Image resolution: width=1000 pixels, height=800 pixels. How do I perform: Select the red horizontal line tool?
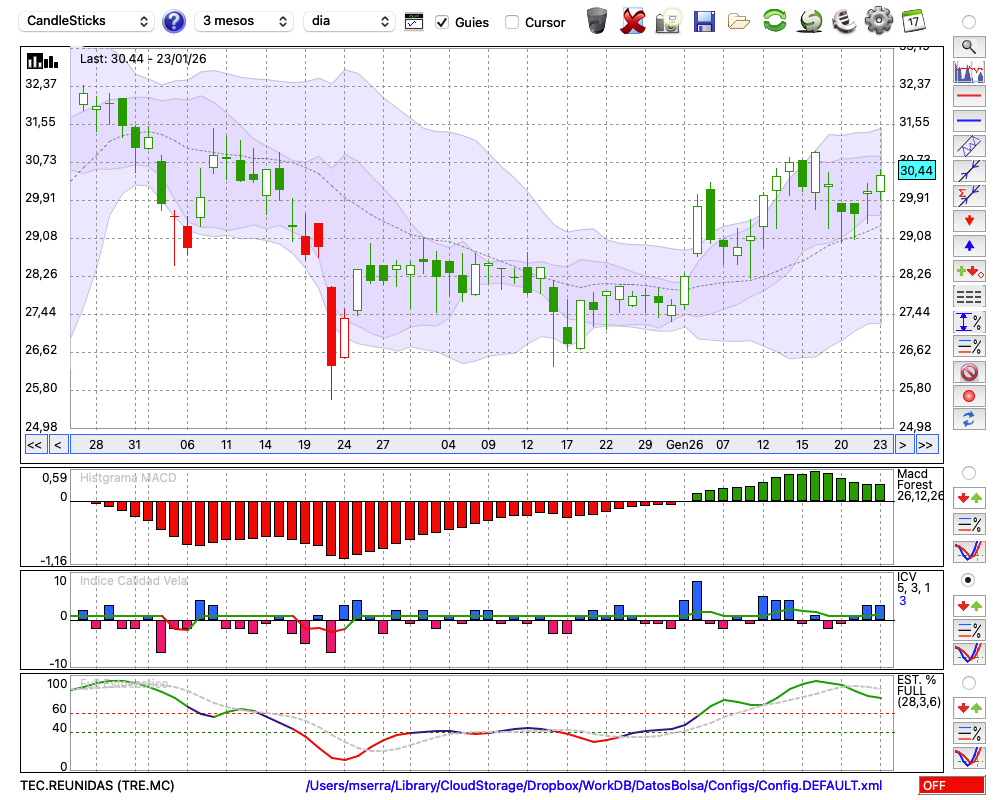click(x=968, y=97)
